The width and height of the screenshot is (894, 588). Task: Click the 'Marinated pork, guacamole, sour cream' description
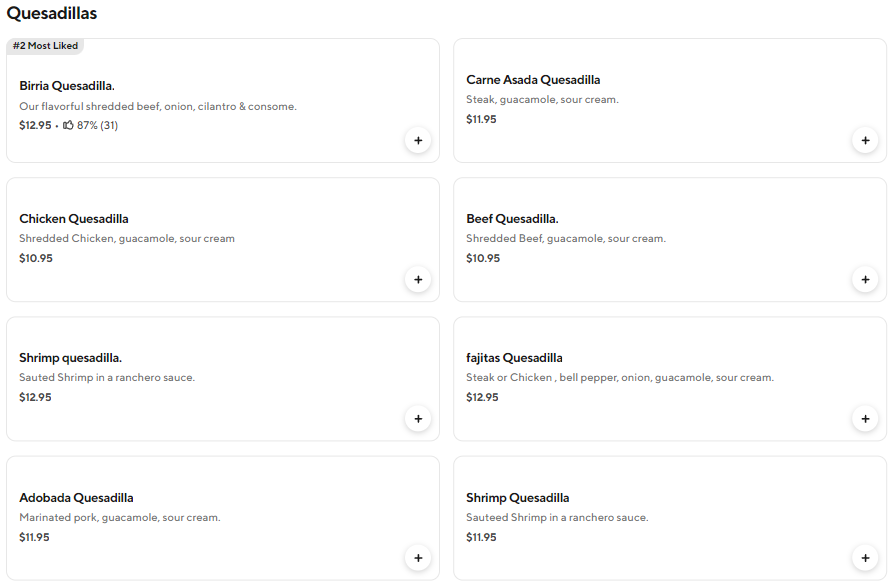point(120,518)
